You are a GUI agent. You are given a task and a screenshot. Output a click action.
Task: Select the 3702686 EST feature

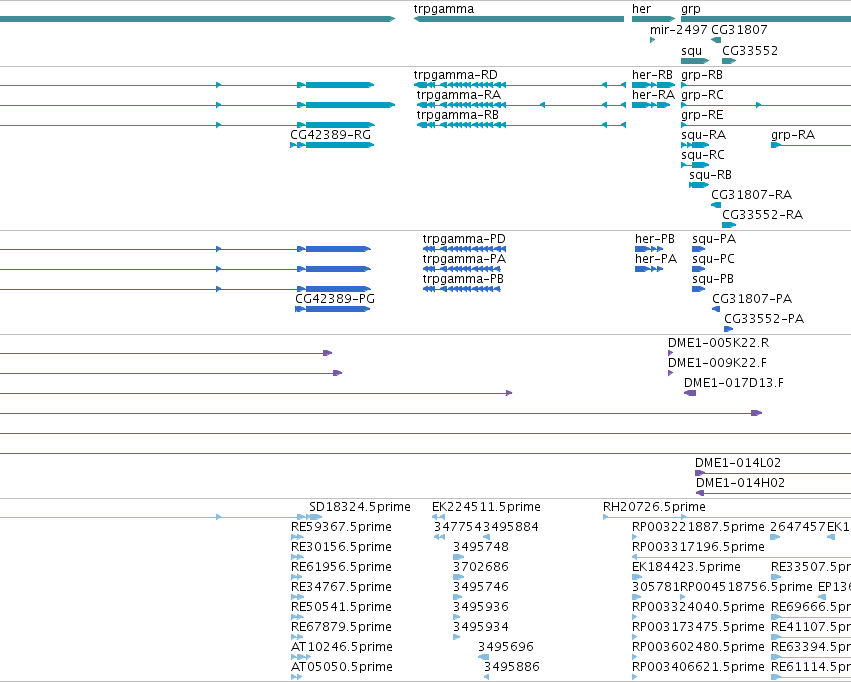(458, 578)
